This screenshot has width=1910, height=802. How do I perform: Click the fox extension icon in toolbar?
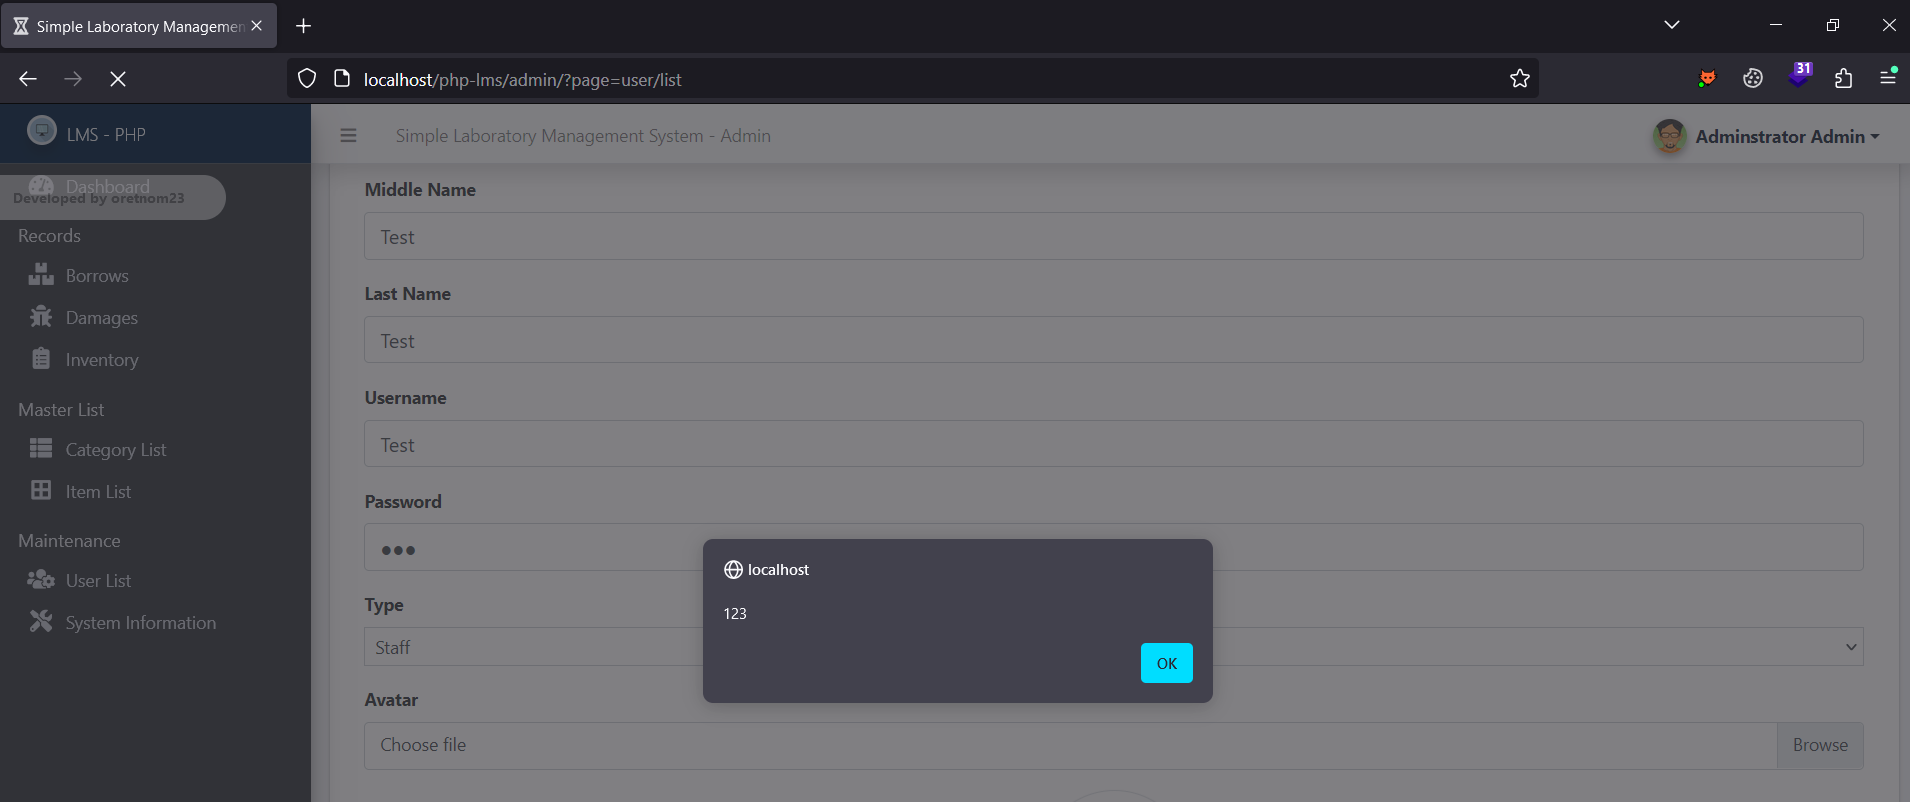point(1707,79)
